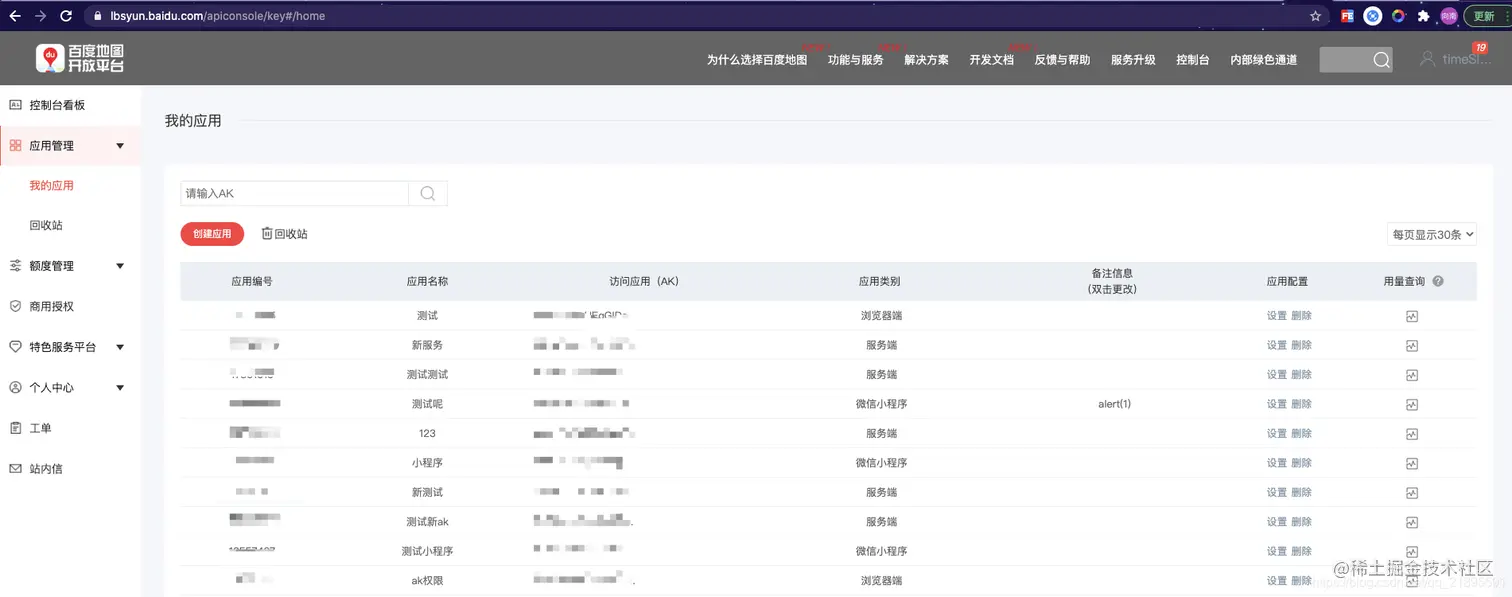Click the 商用授权 shield icon
This screenshot has height=597, width=1512.
click(x=15, y=306)
